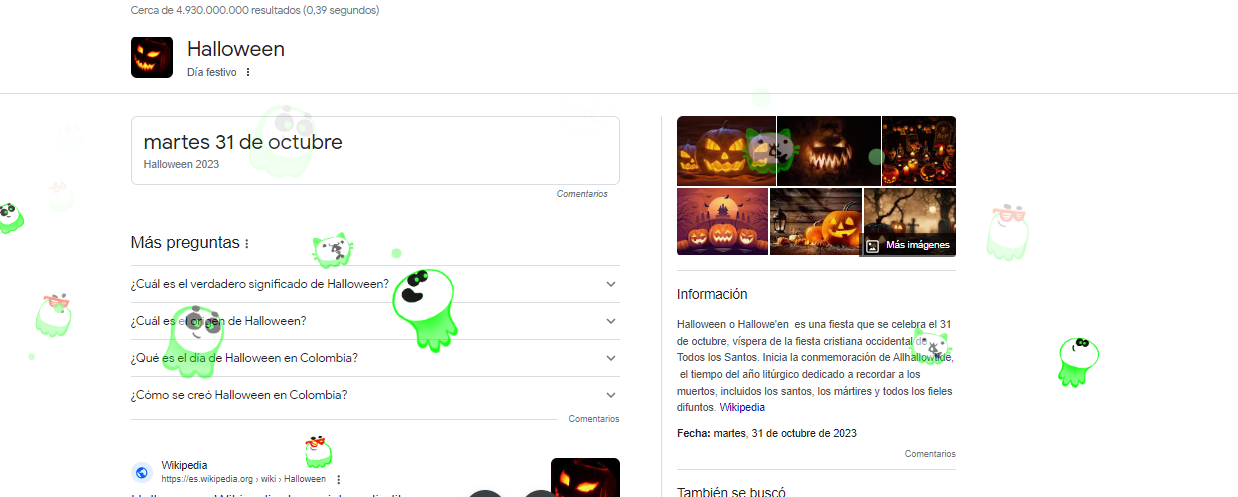Open three-dot options next to "Más preguntas"
The width and height of the screenshot is (1238, 497).
coord(247,243)
